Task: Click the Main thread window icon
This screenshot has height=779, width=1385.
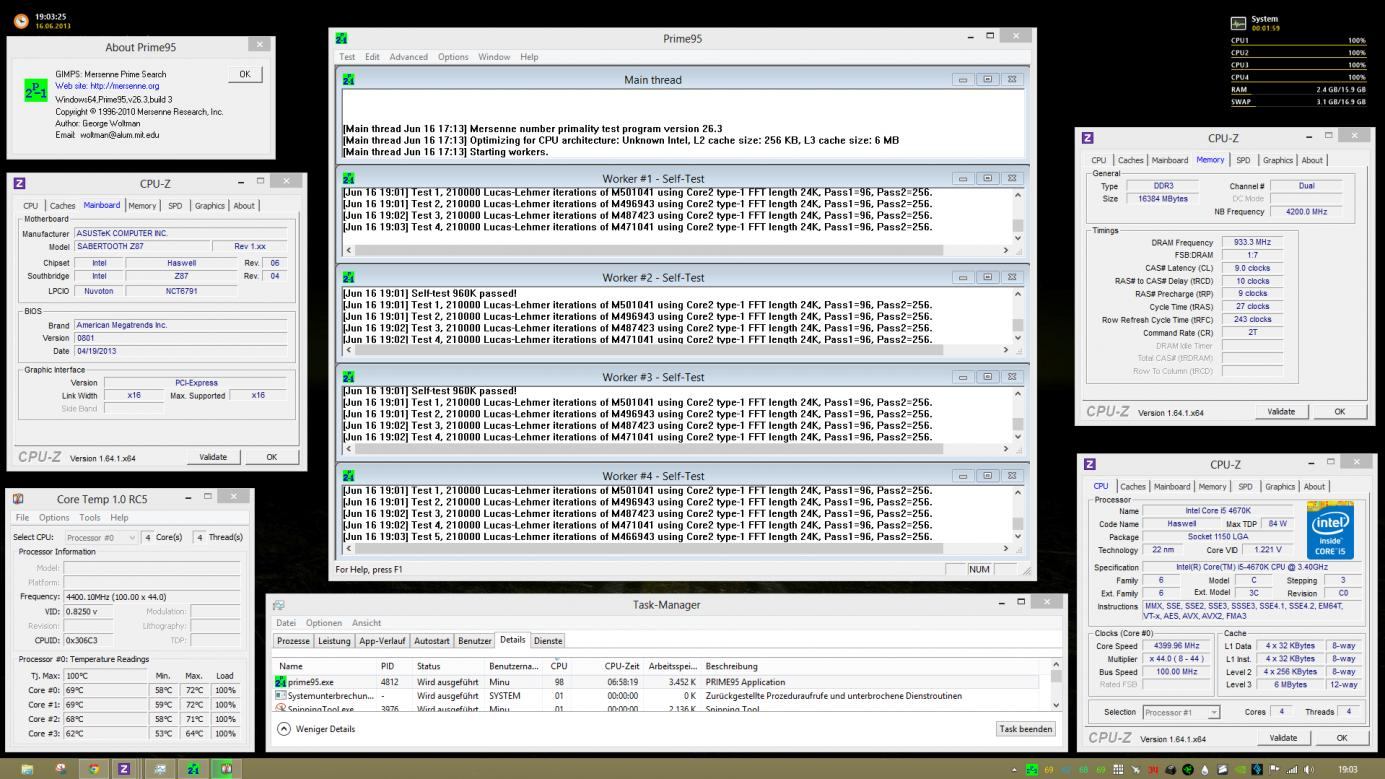Action: pyautogui.click(x=349, y=79)
